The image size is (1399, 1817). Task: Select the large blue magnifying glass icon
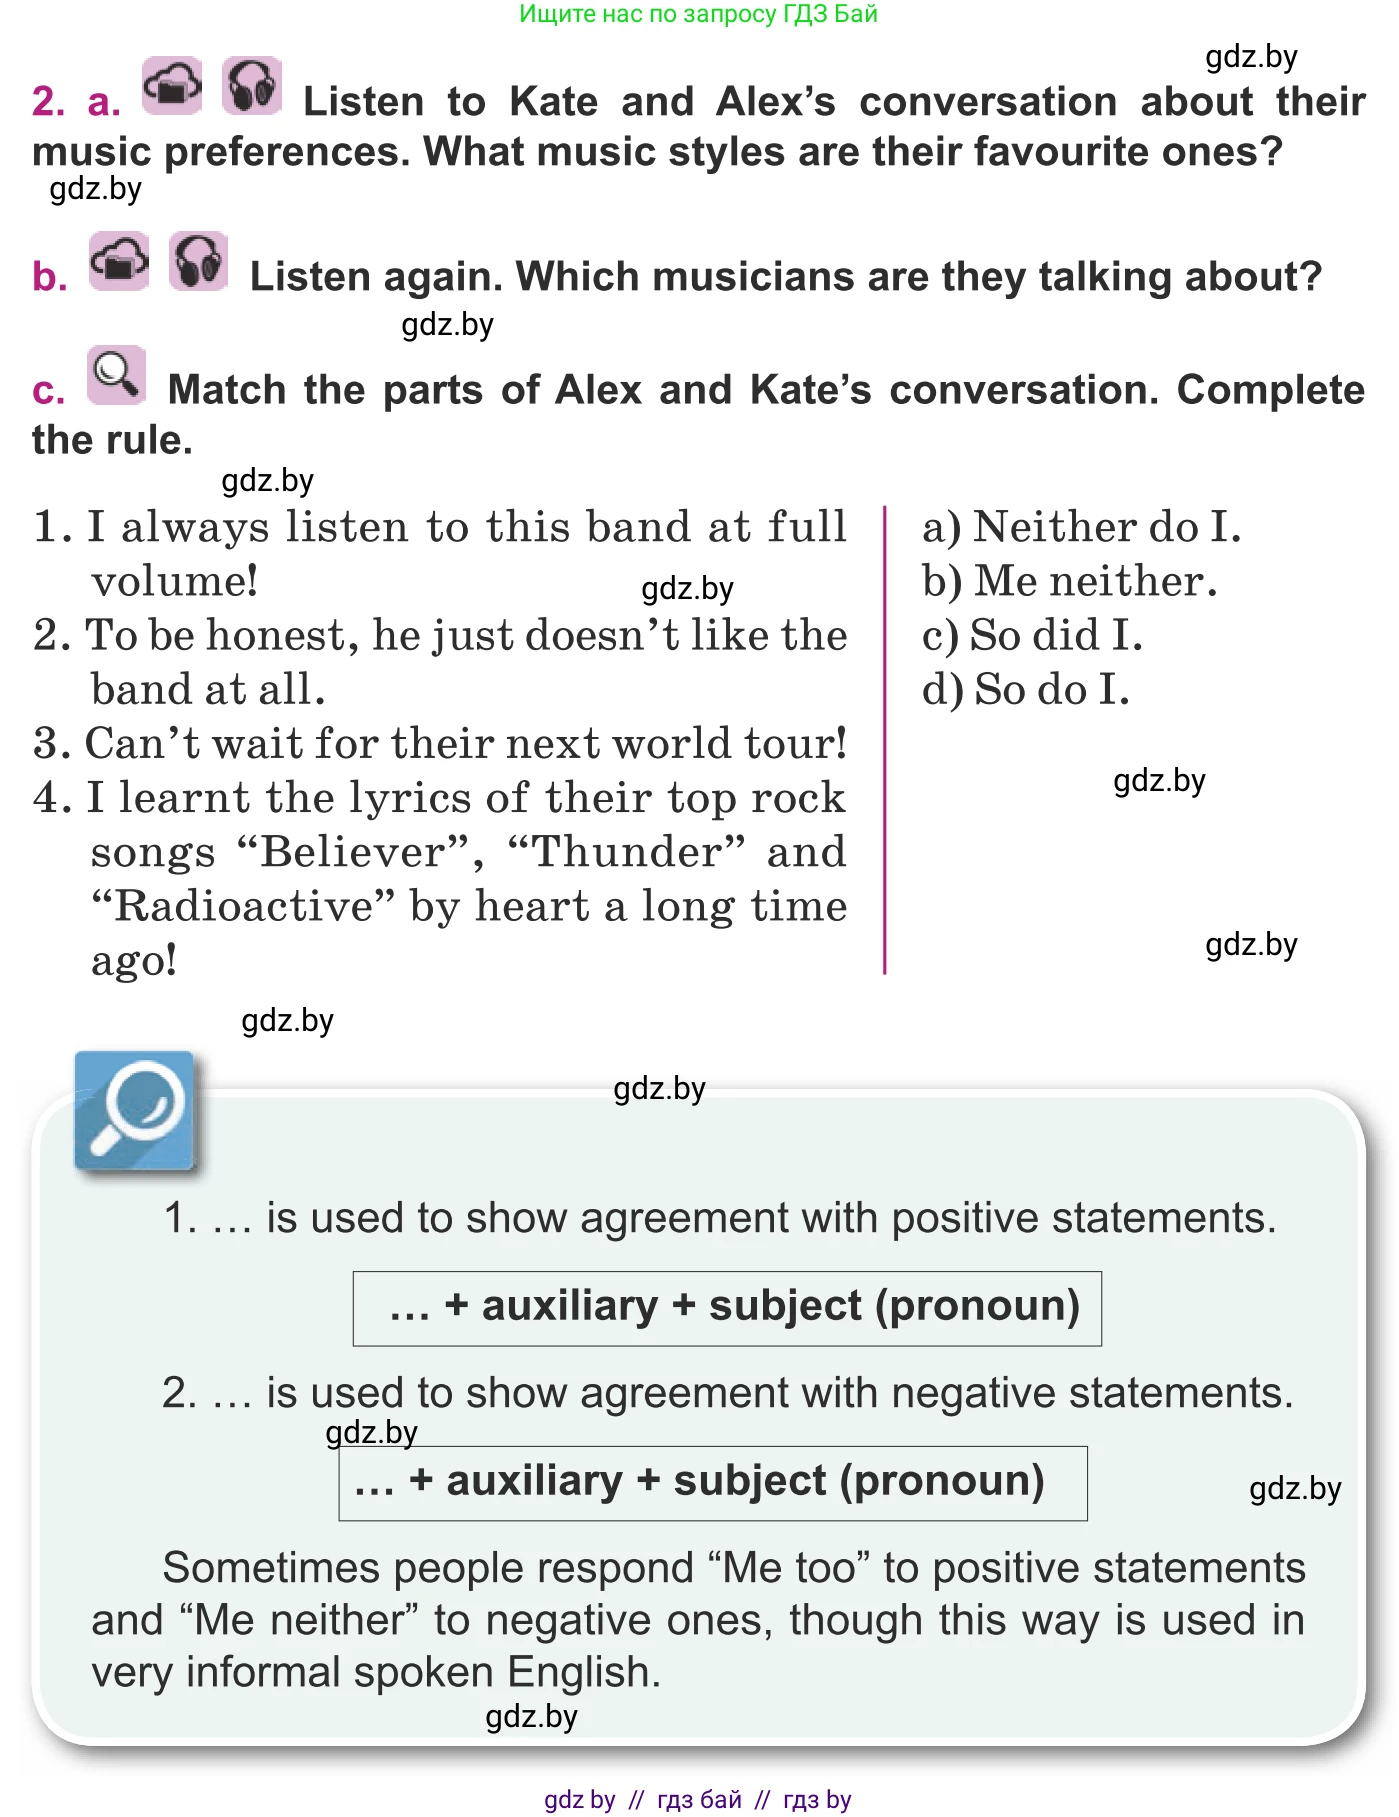tap(134, 1110)
